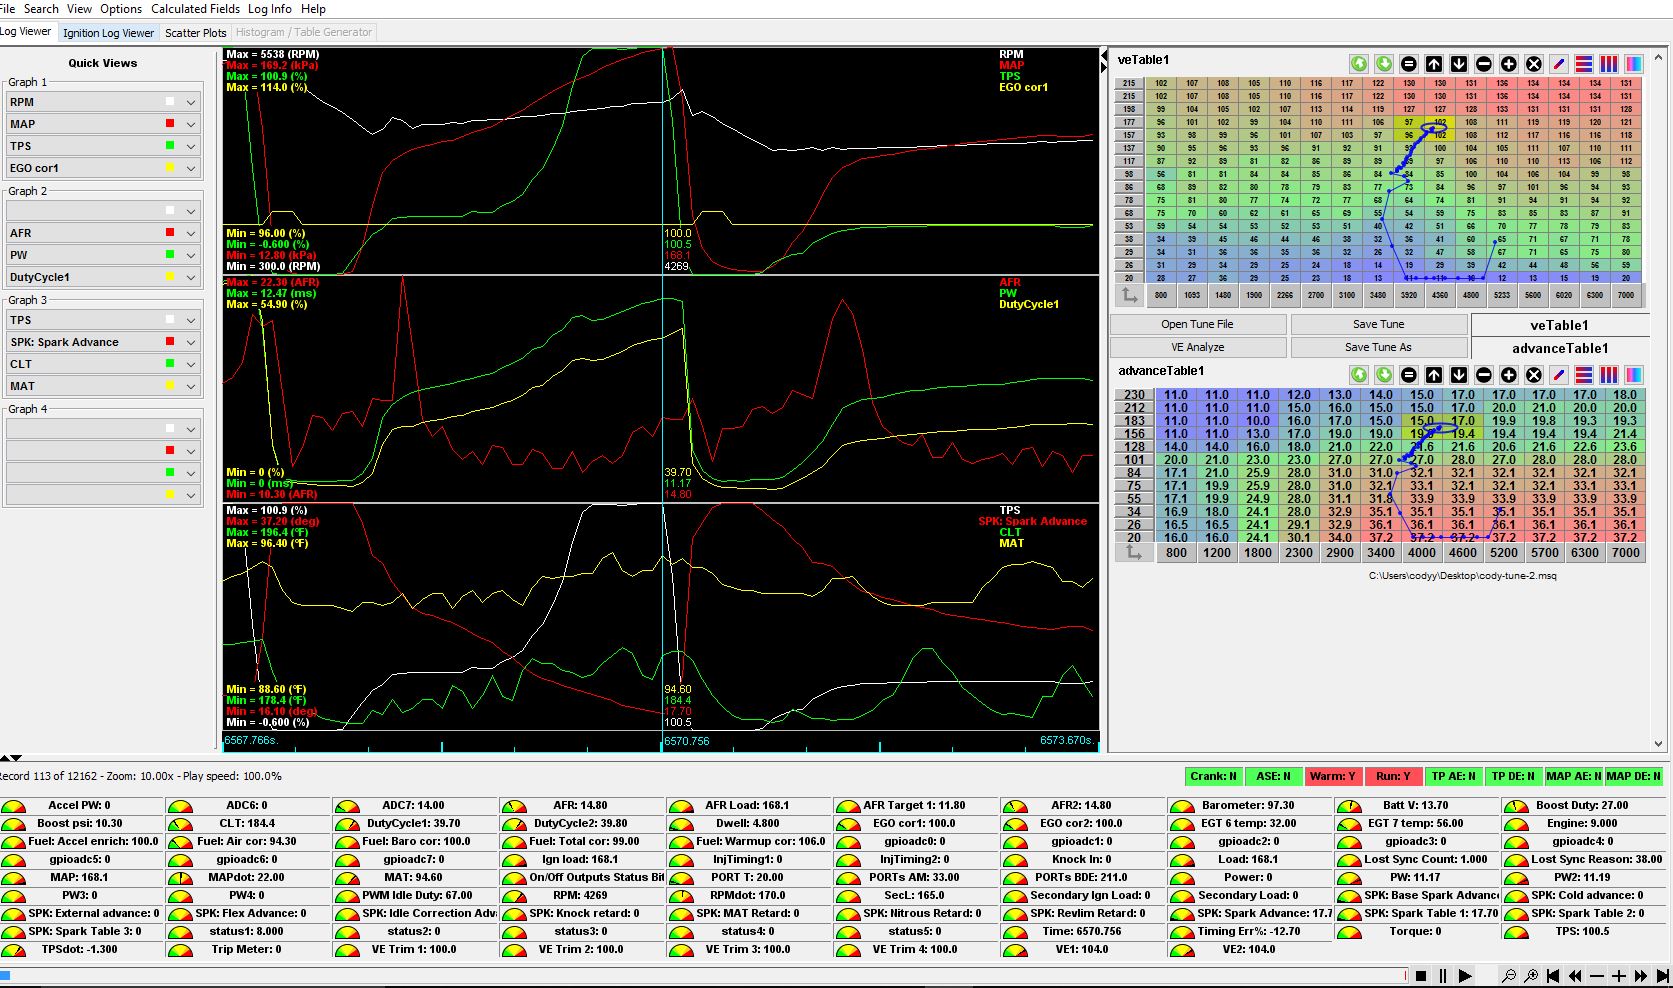This screenshot has width=1673, height=988.
Task: Toggle the MAP DE: N indicator
Action: pos(1635,776)
